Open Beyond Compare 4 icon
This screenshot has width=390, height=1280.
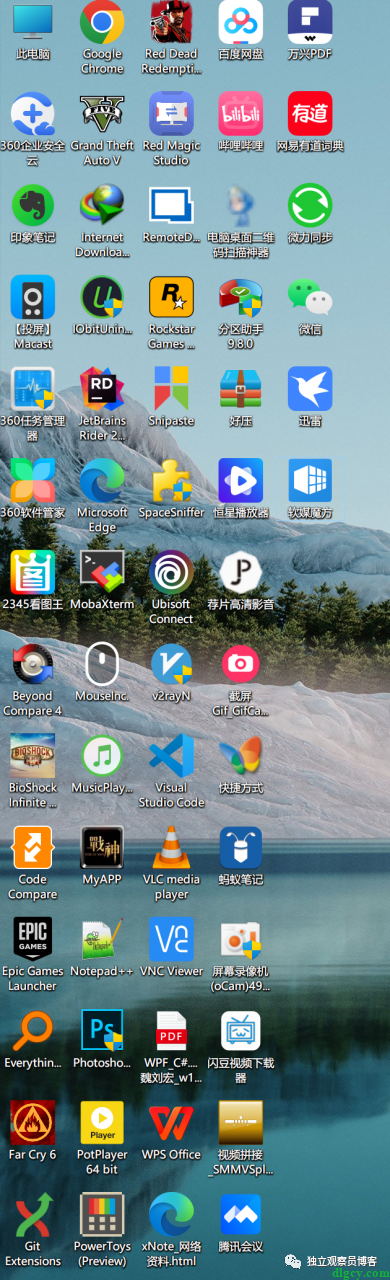click(x=32, y=663)
